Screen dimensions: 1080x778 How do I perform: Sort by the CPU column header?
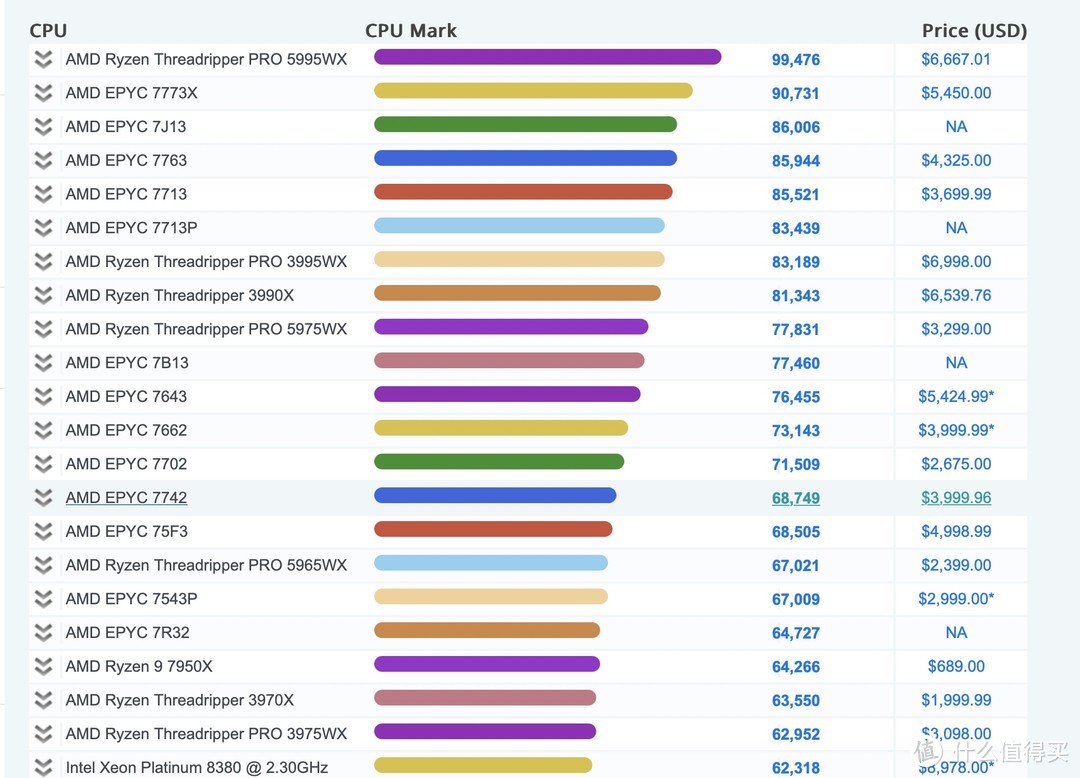pyautogui.click(x=48, y=30)
